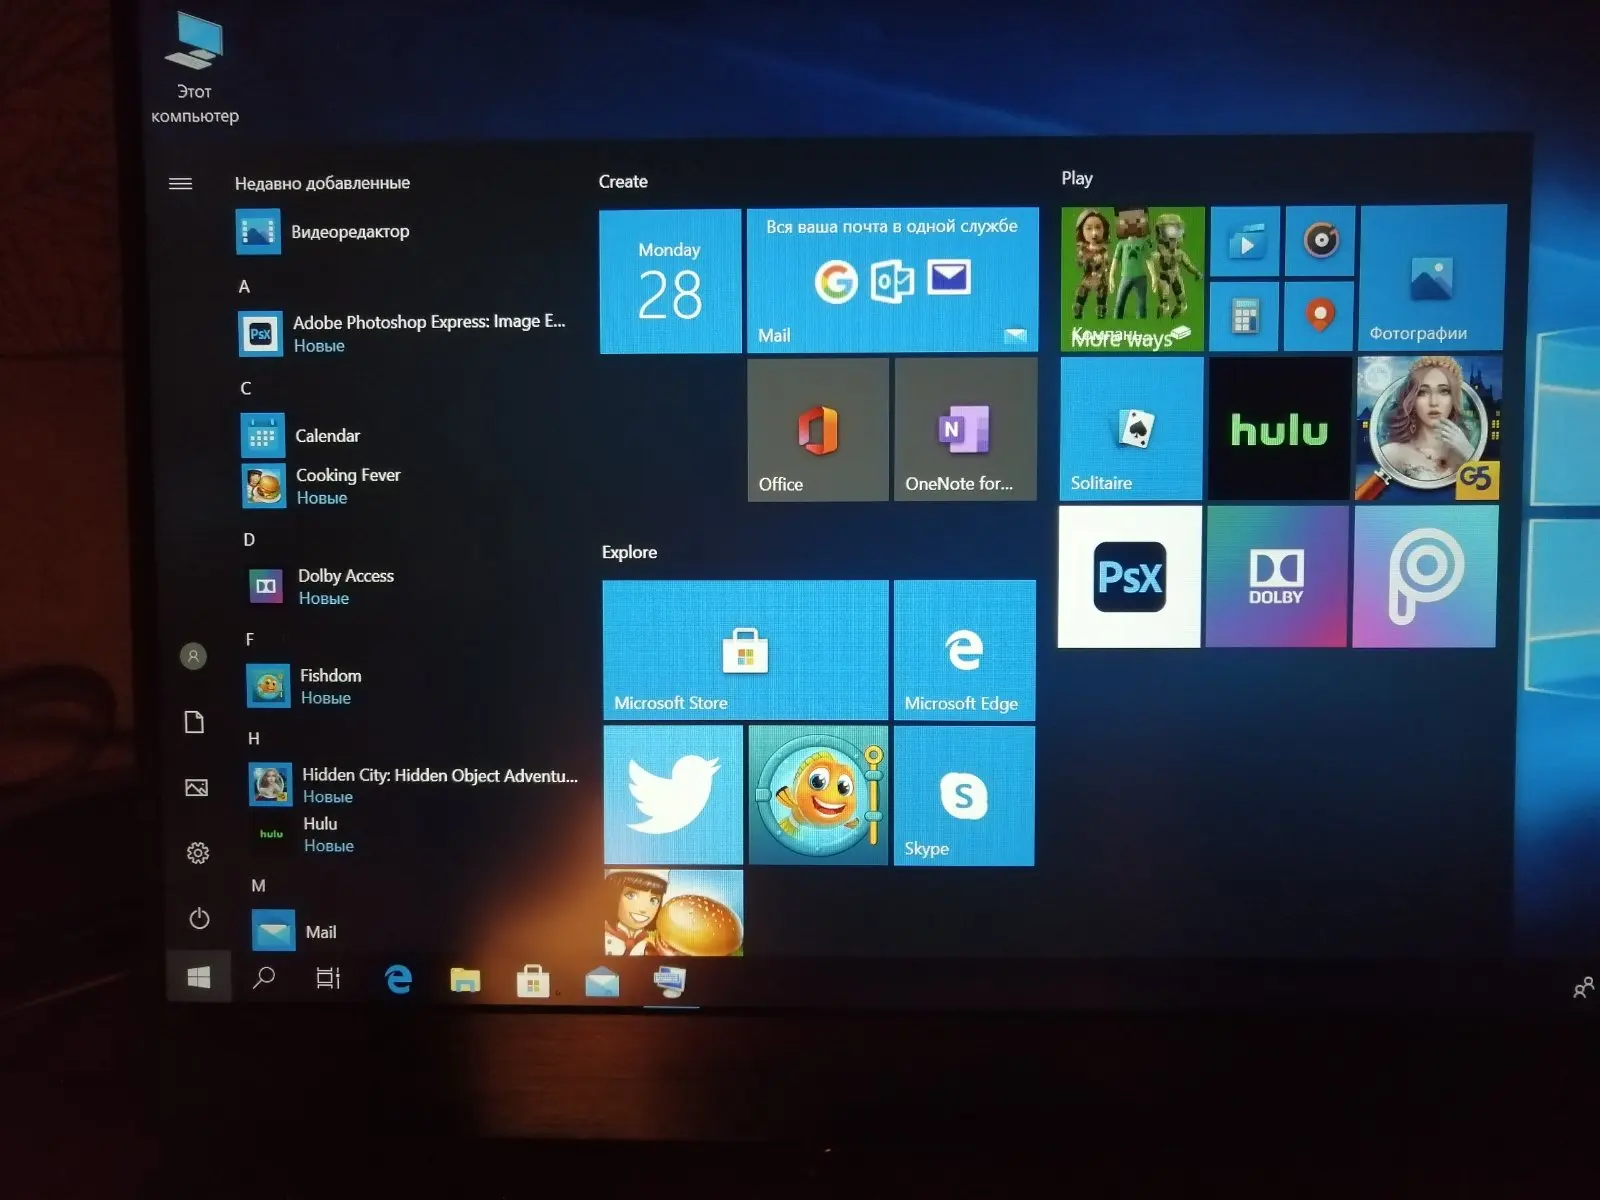Image resolution: width=1600 pixels, height=1200 pixels.
Task: Click the Power icon in Start rail
Action: [199, 918]
